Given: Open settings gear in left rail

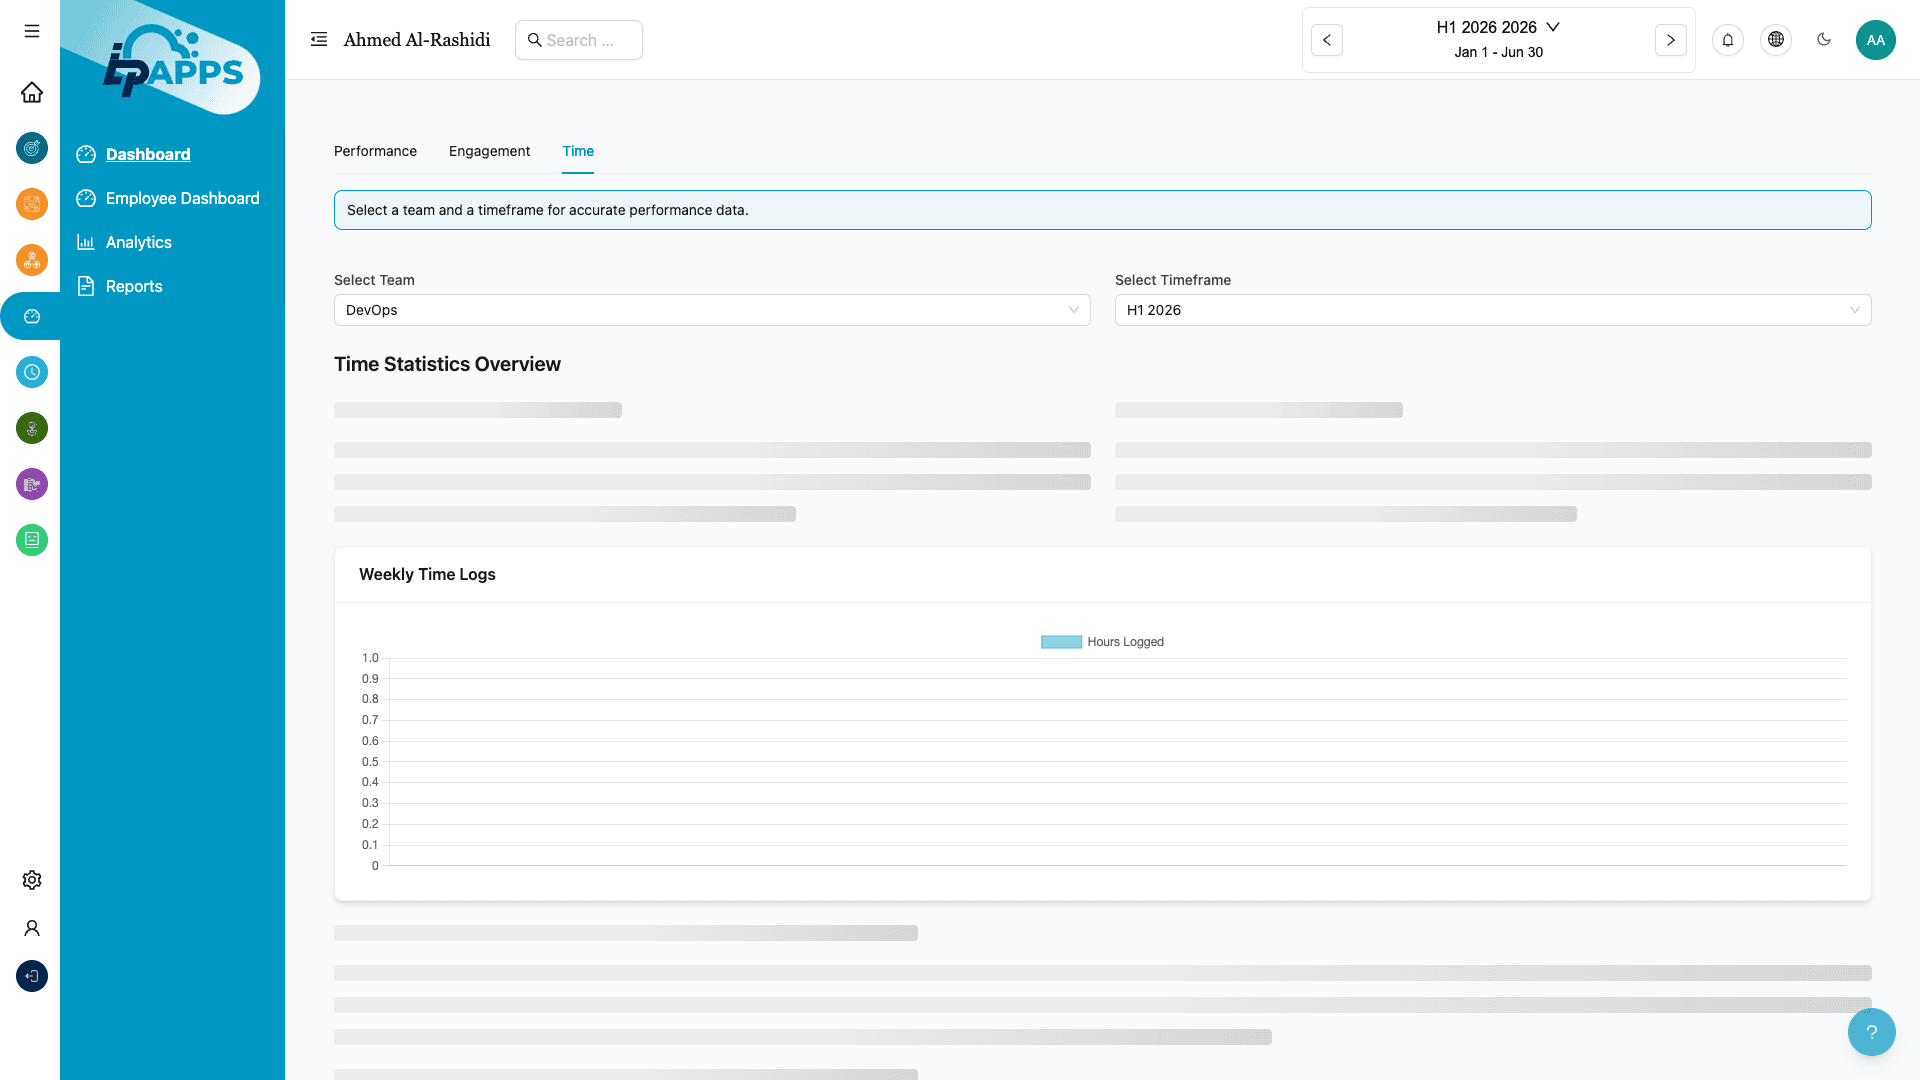Looking at the screenshot, I should [x=32, y=880].
